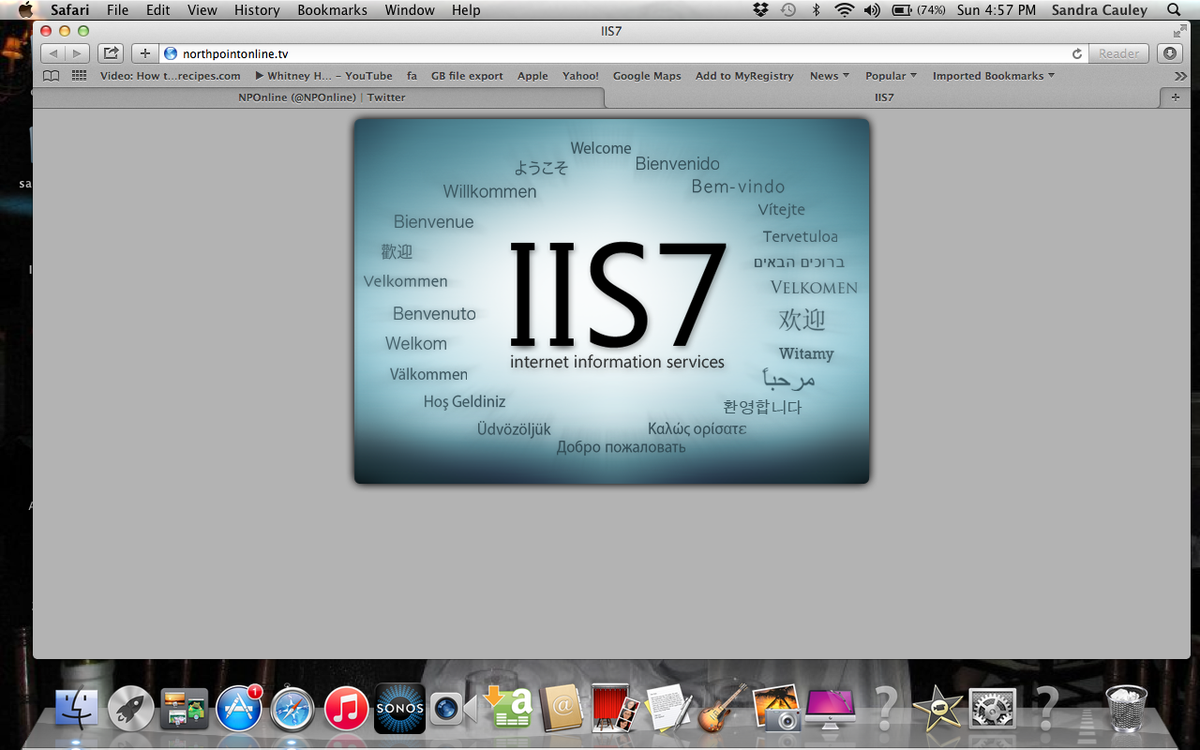This screenshot has width=1200, height=750.
Task: Open the Wi-Fi status menu
Action: tap(844, 10)
